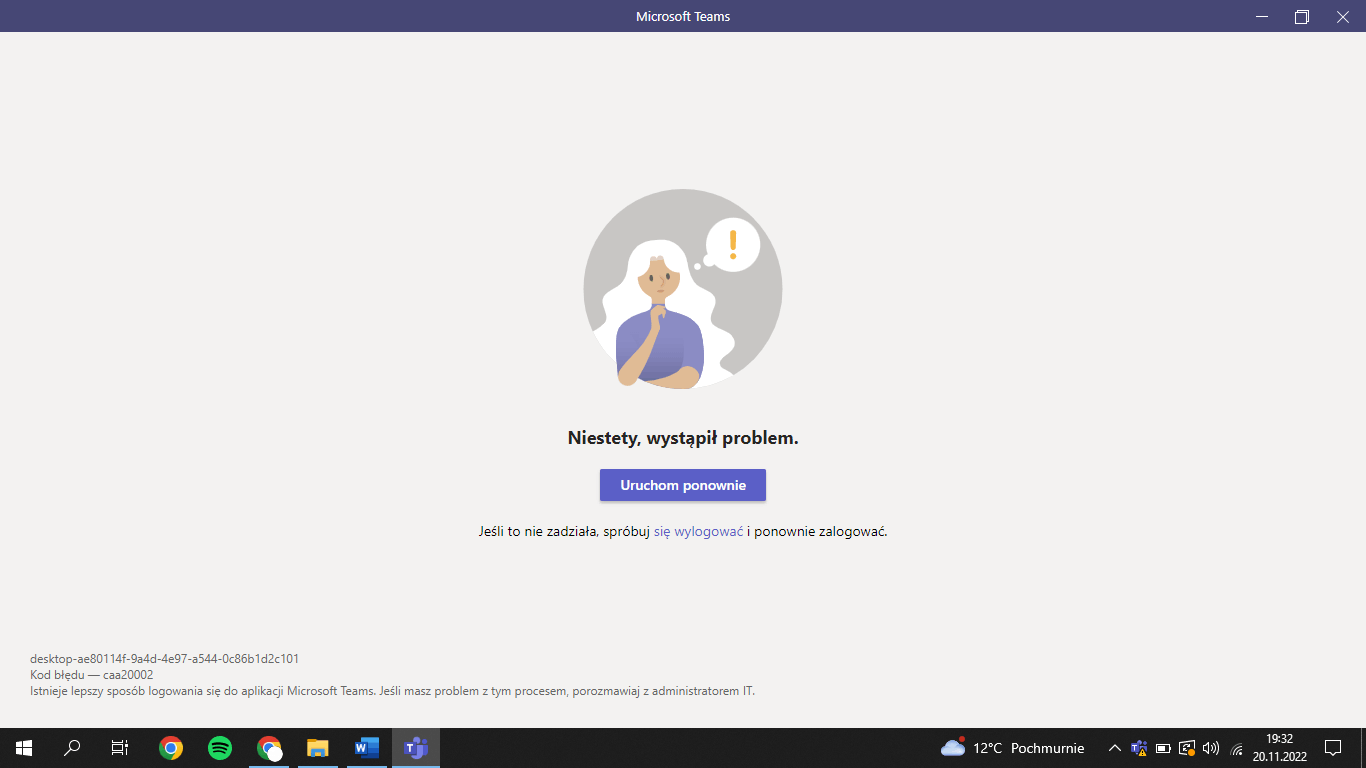Image resolution: width=1366 pixels, height=768 pixels.
Task: Open Windows taskbar search
Action: click(72, 748)
